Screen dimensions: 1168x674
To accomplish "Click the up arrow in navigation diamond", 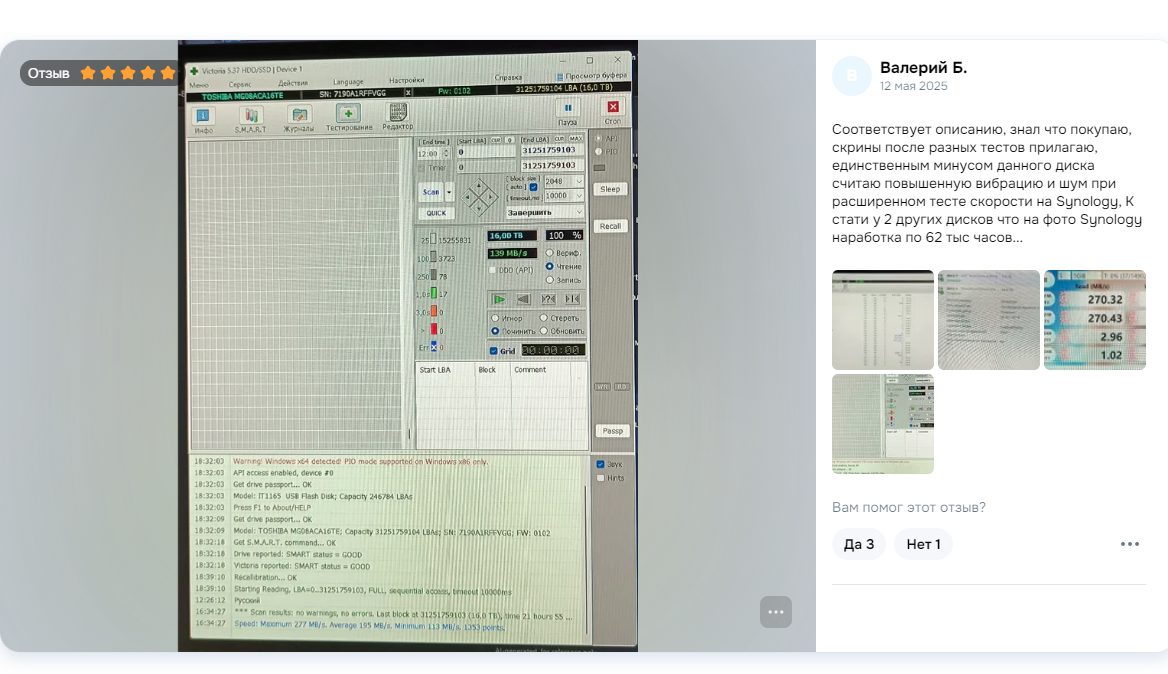I will pyautogui.click(x=479, y=186).
